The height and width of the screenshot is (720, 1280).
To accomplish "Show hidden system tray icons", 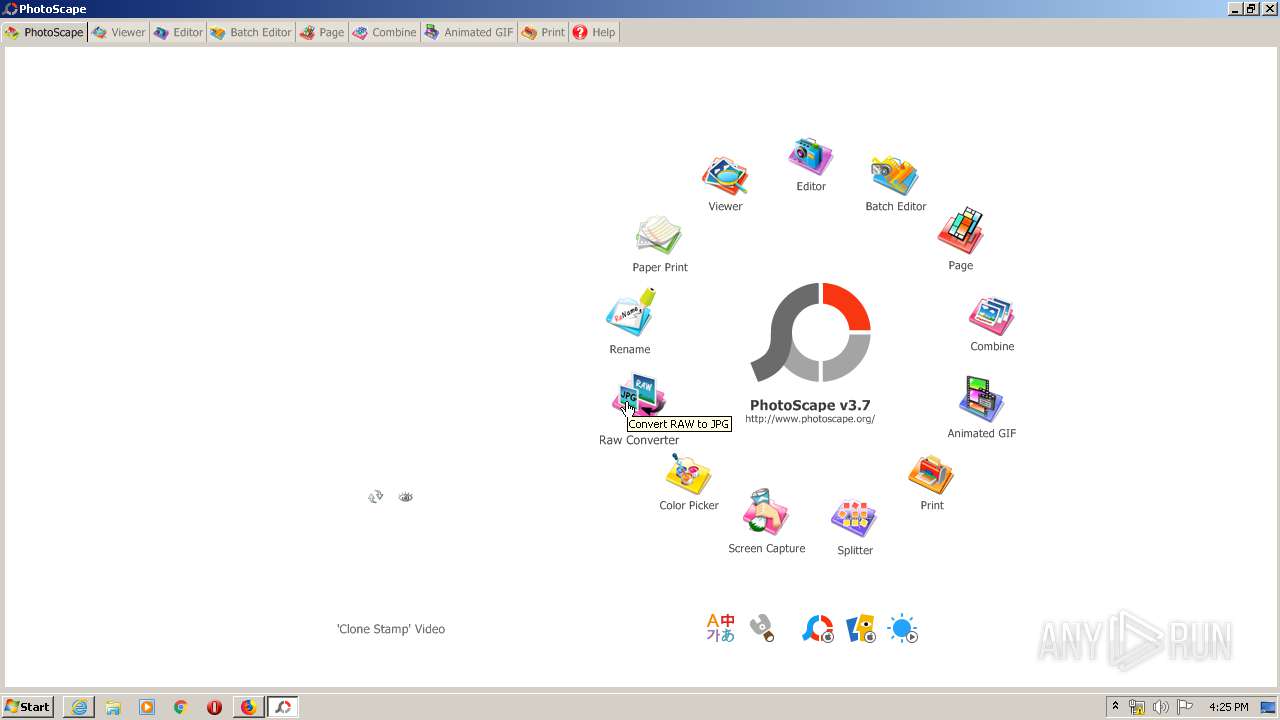I will [1115, 707].
